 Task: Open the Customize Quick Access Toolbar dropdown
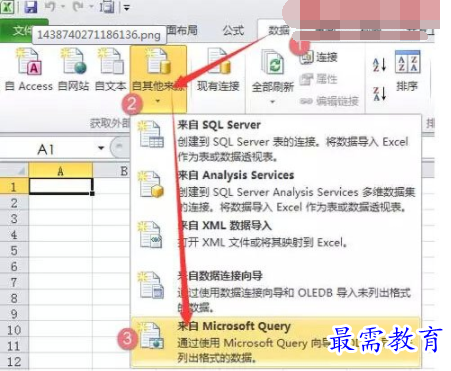(127, 7)
